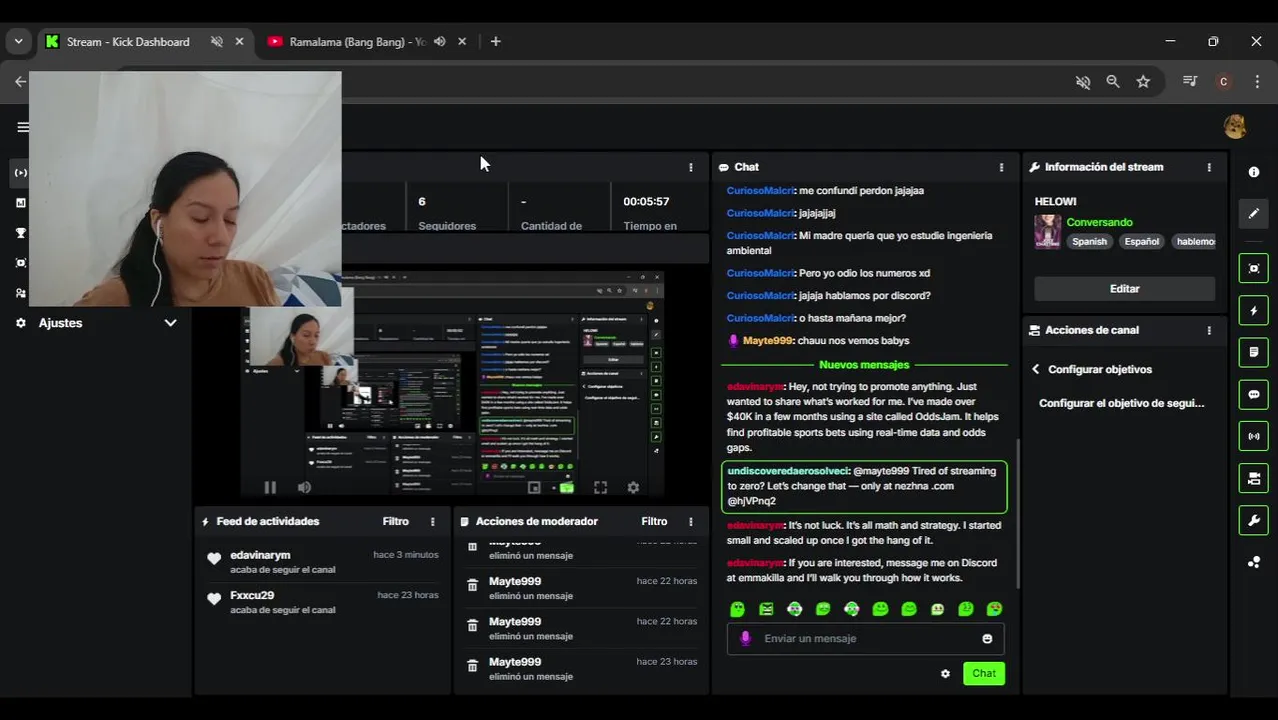The width and height of the screenshot is (1278, 720).
Task: Enter fullscreen on stream preview player
Action: [600, 487]
